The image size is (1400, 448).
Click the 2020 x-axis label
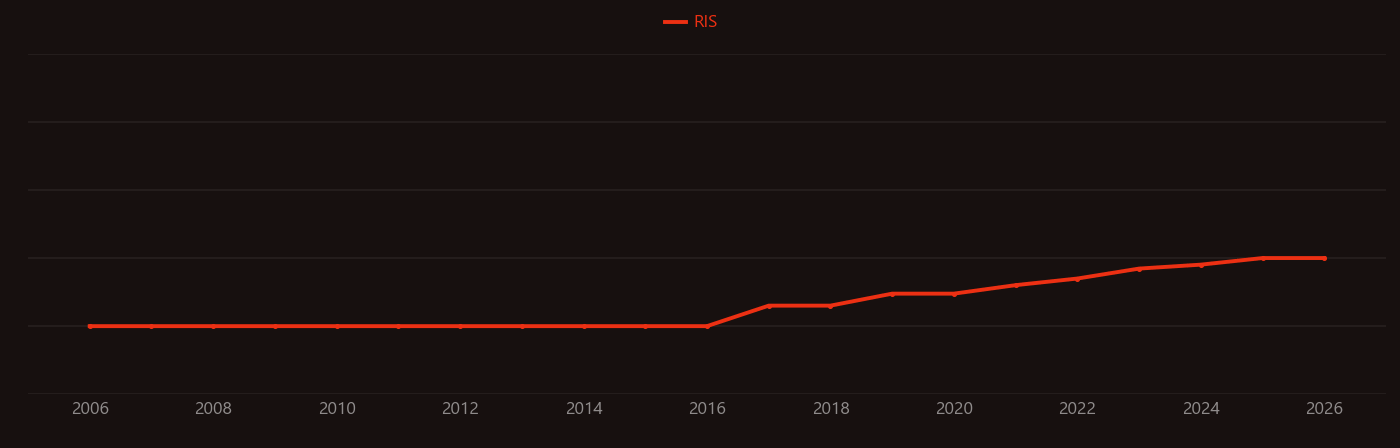pos(954,409)
